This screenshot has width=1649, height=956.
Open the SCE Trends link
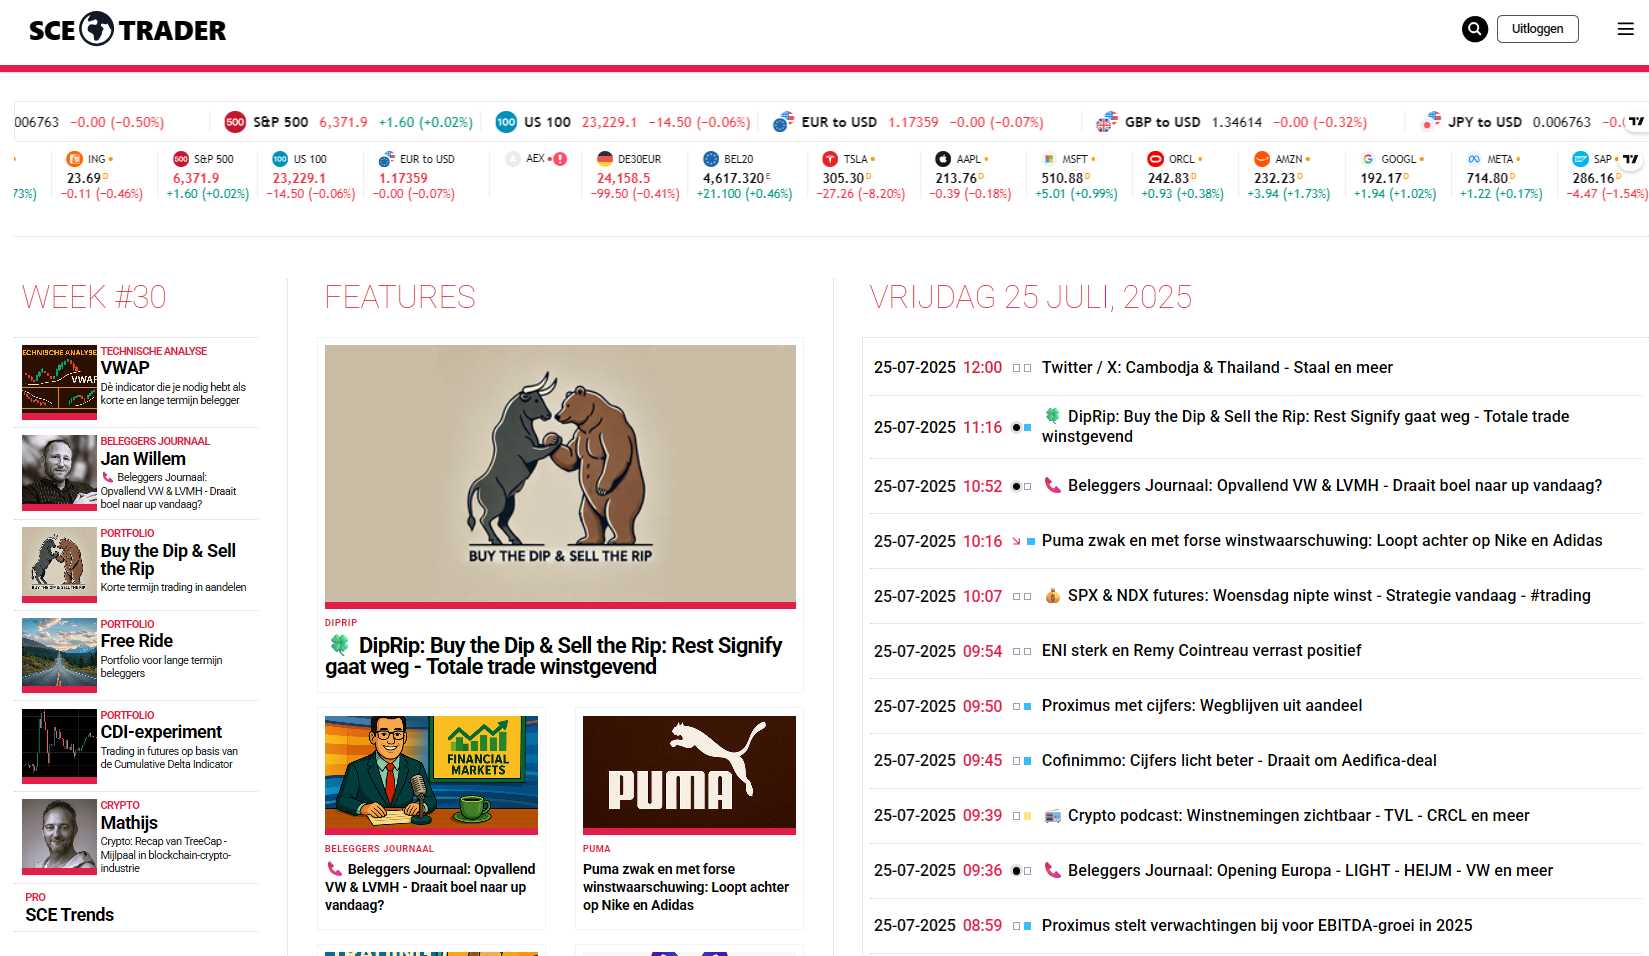[x=70, y=915]
